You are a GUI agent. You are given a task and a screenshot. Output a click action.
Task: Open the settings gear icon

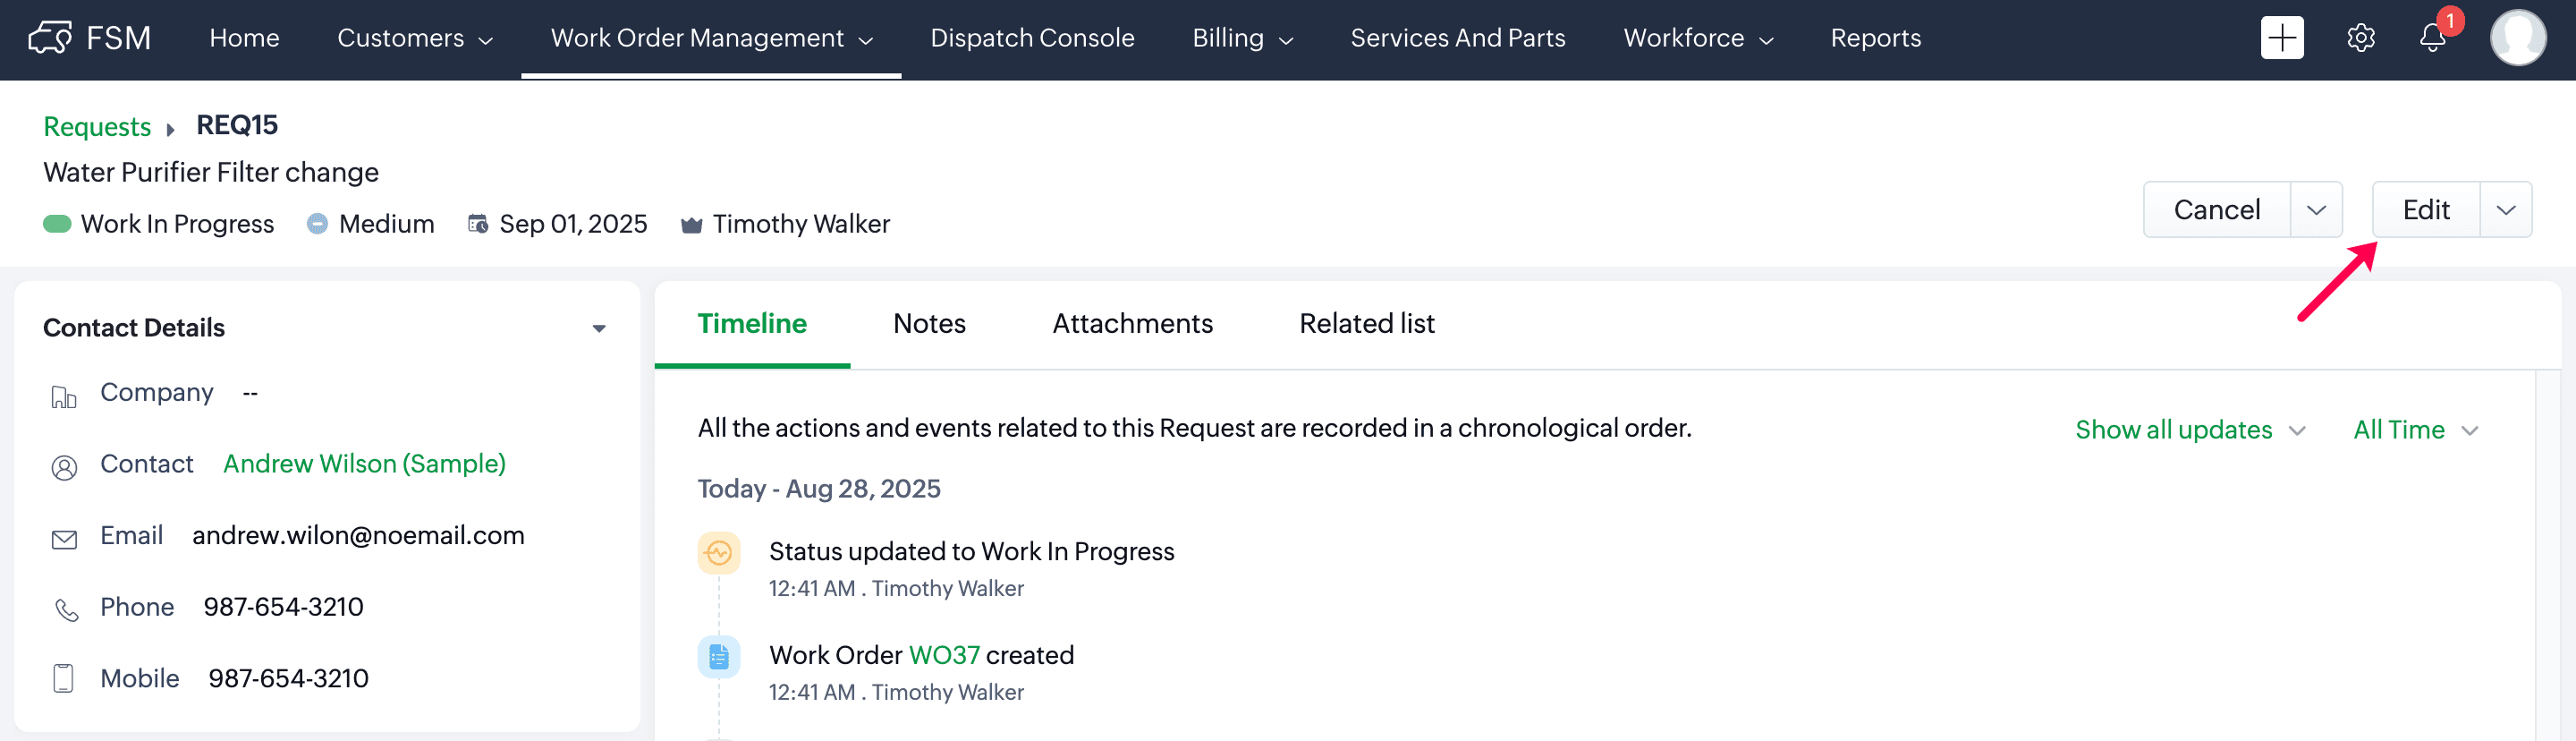pos(2361,38)
